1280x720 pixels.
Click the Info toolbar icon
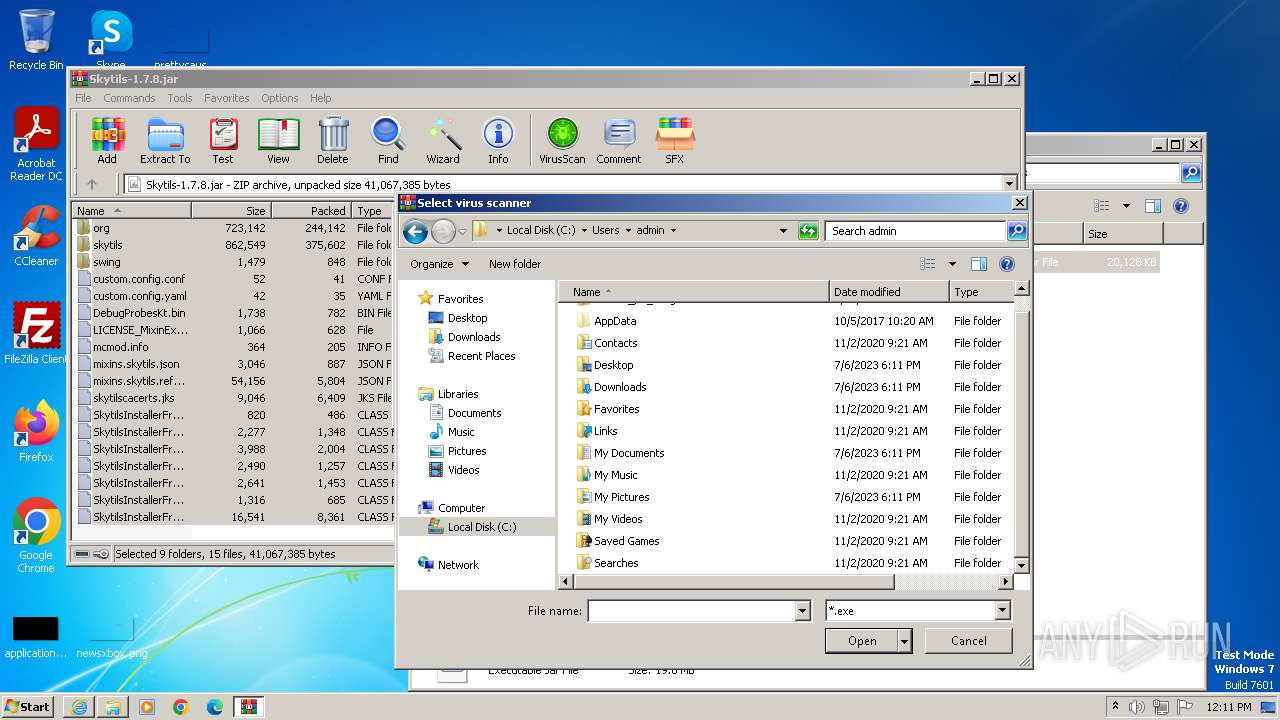tap(498, 140)
